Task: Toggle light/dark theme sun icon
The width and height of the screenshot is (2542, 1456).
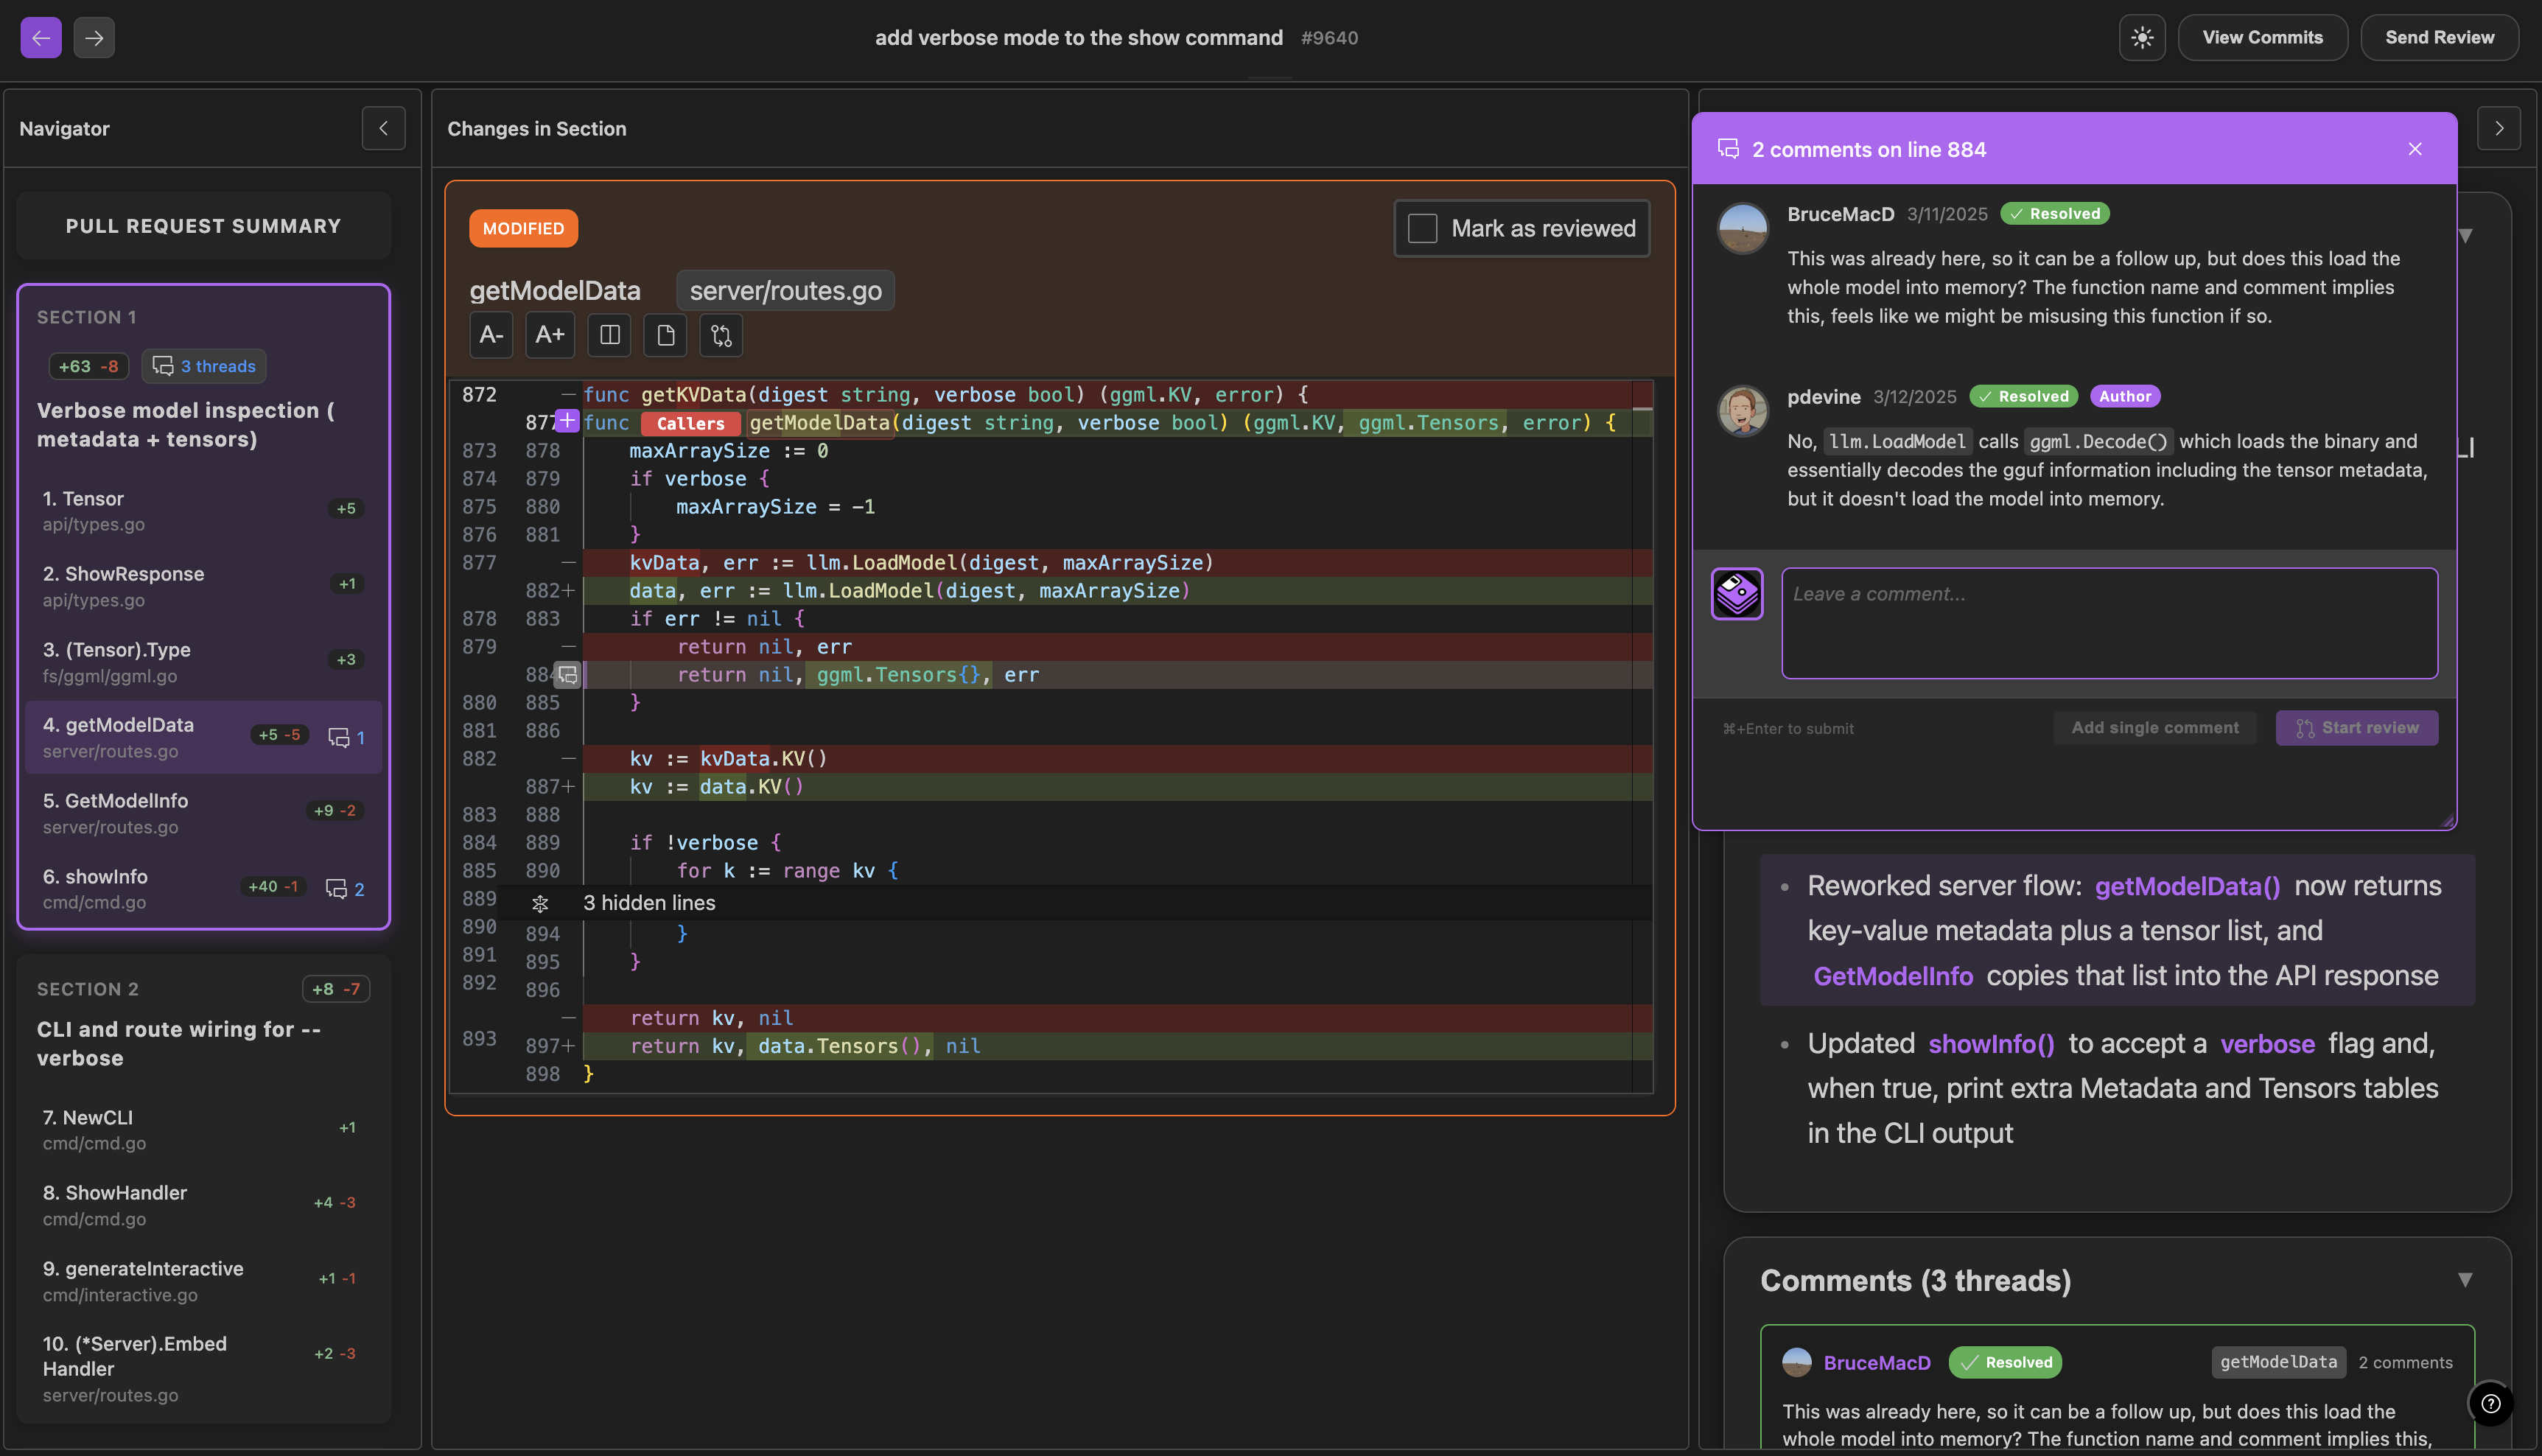Action: [2141, 38]
